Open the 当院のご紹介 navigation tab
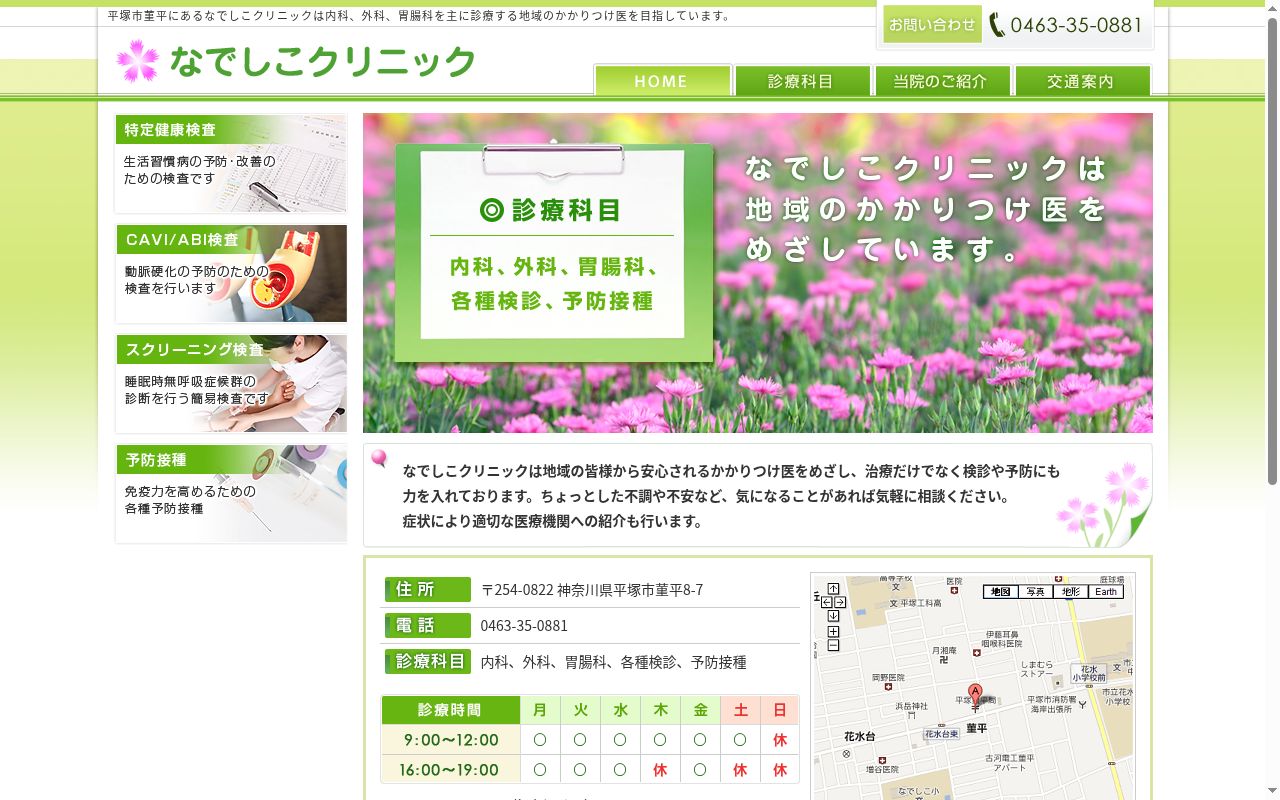Screen dimensions: 1280x800 [941, 81]
